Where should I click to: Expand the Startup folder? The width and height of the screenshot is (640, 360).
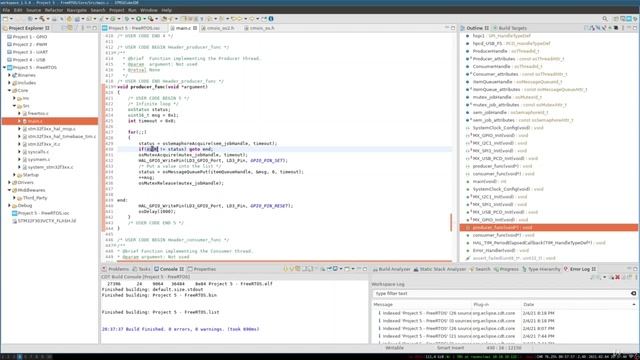pos(14,175)
